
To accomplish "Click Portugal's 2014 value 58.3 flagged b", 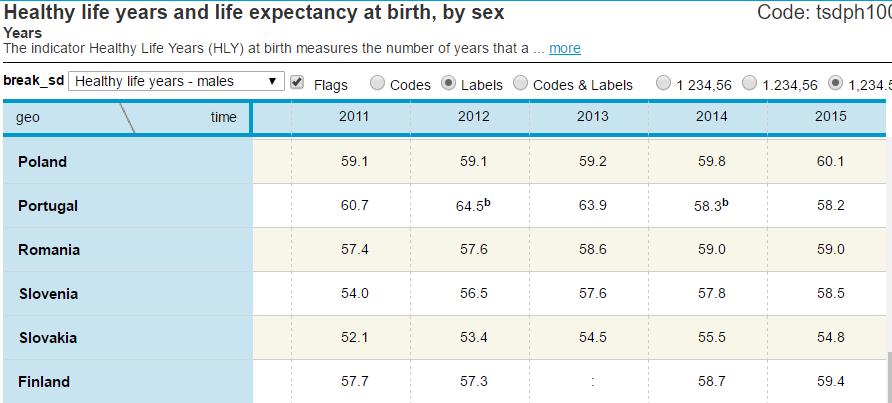I will pyautogui.click(x=711, y=205).
